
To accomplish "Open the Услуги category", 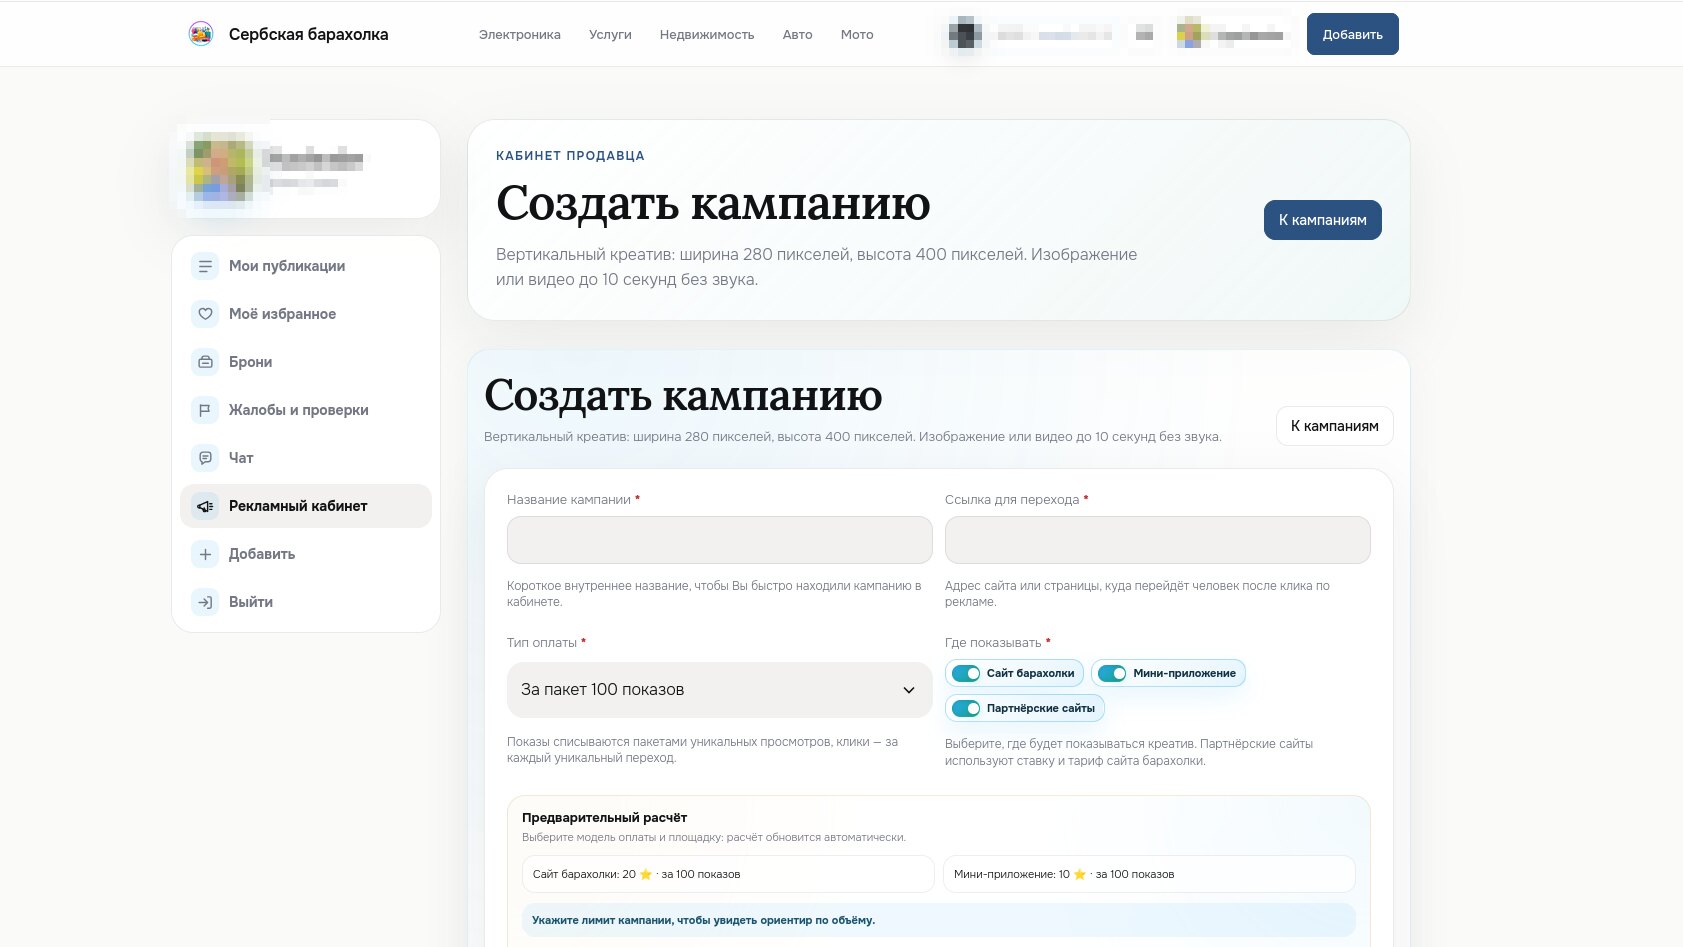I will click(x=610, y=34).
